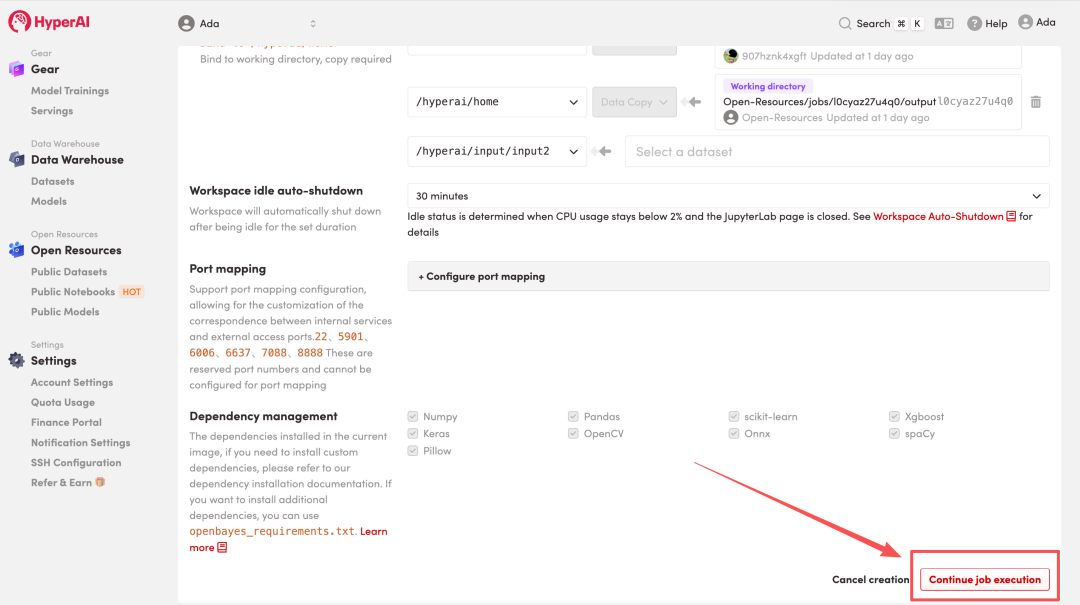Click the gift icon next to Refer & Earn
Screen dimensions: 1080x605
tap(101, 482)
